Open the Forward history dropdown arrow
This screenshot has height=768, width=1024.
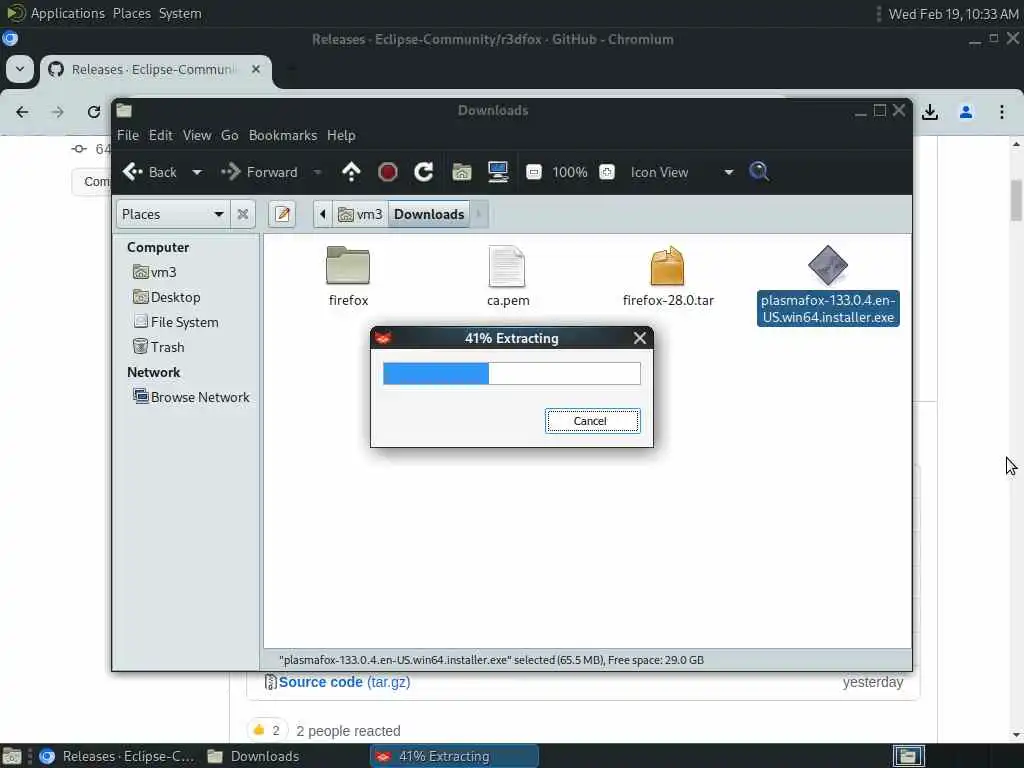coord(317,172)
